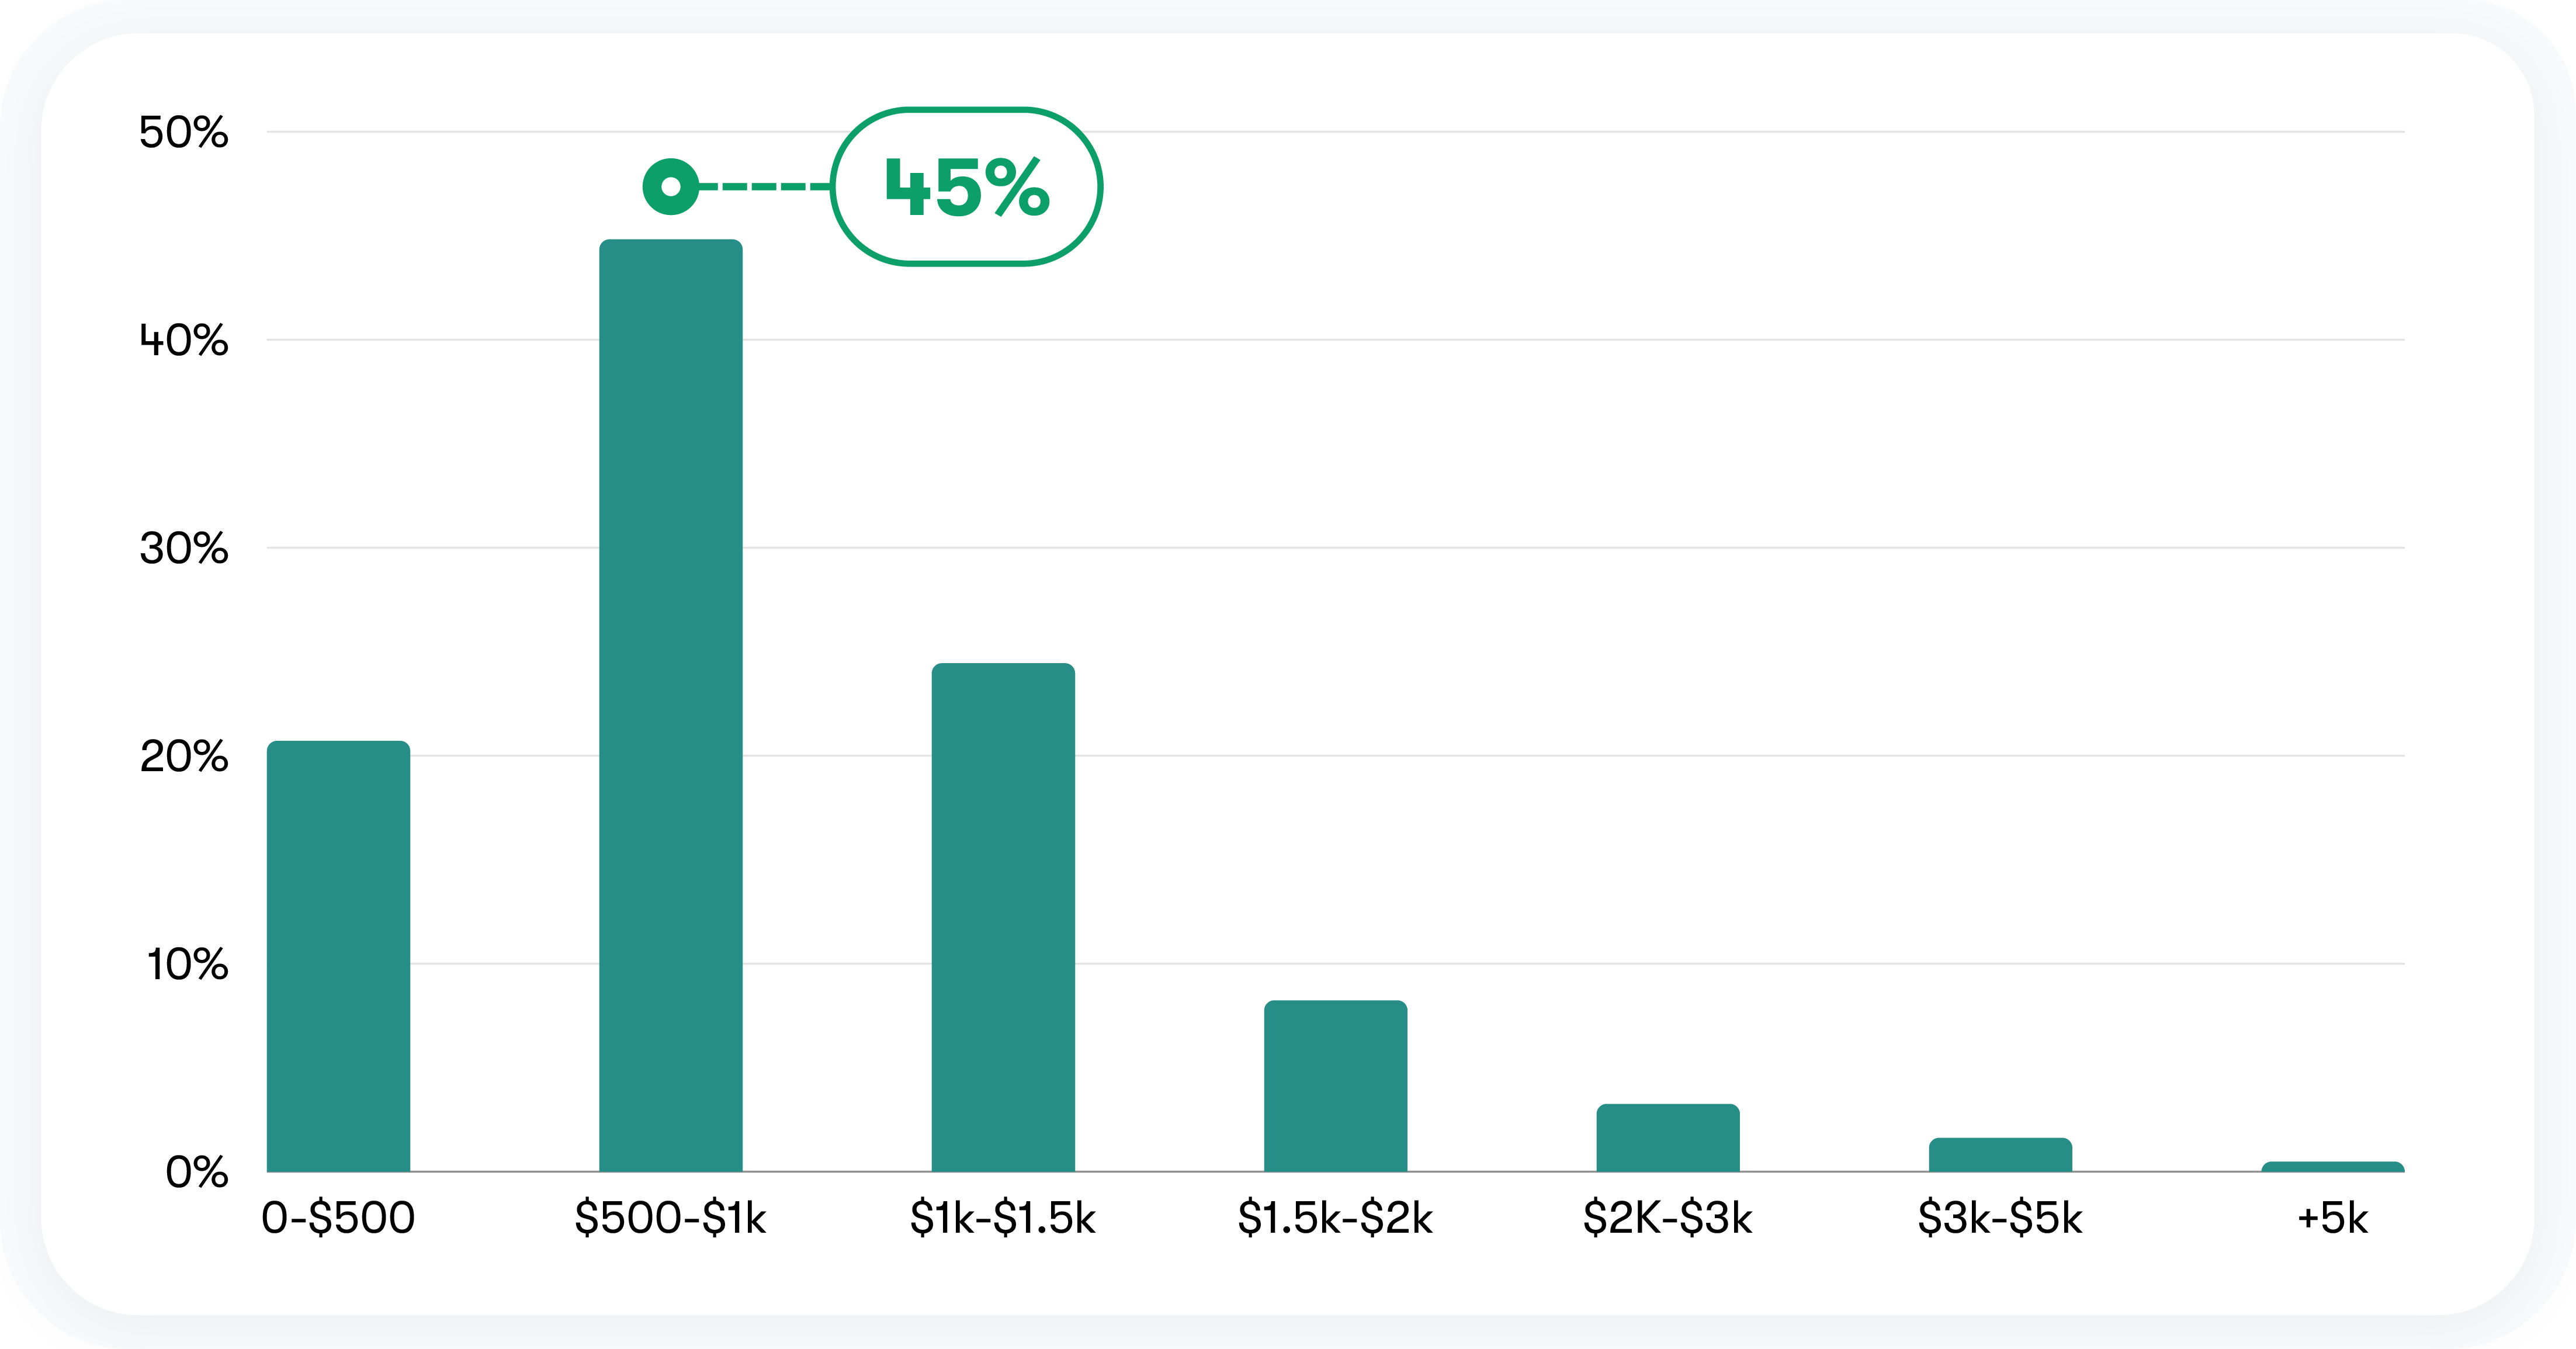2576x1349 pixels.
Task: Click the $1k-$1.5k bar
Action: coord(1003,917)
